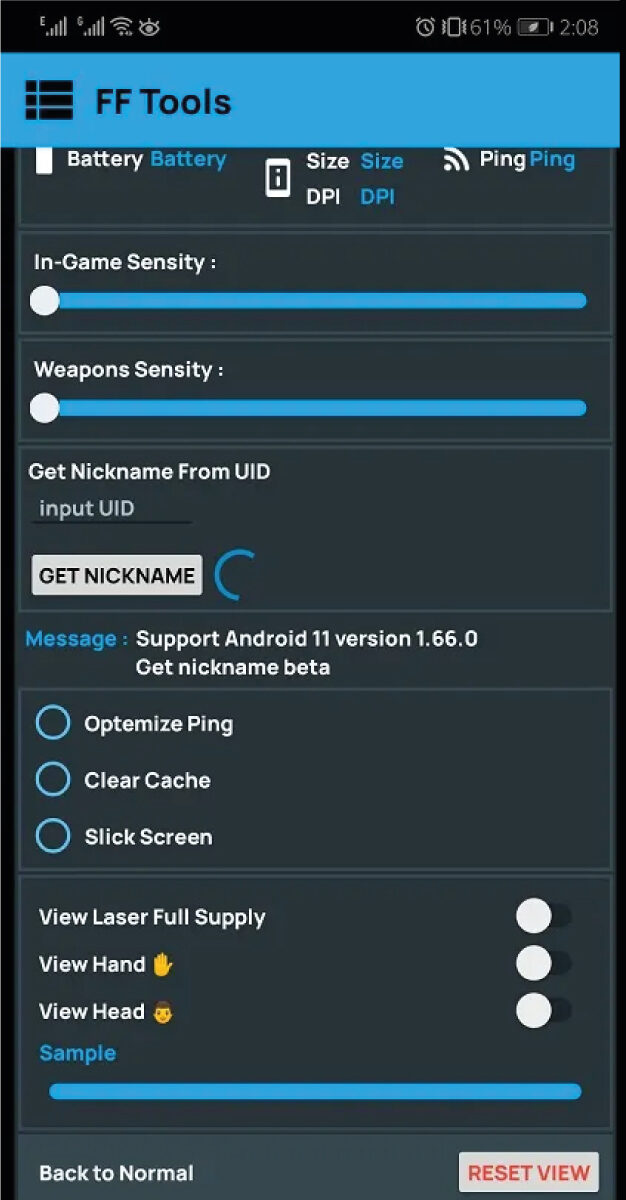Tap the ping signal wave icon
Image resolution: width=626 pixels, height=1200 pixels.
pos(456,159)
